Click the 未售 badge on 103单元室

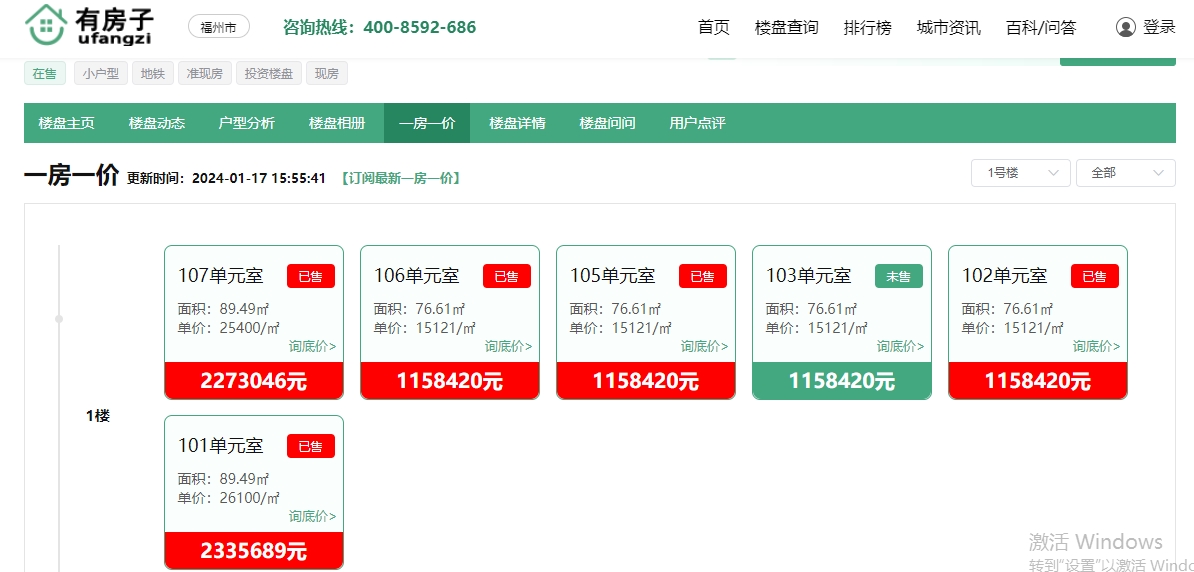tap(898, 276)
